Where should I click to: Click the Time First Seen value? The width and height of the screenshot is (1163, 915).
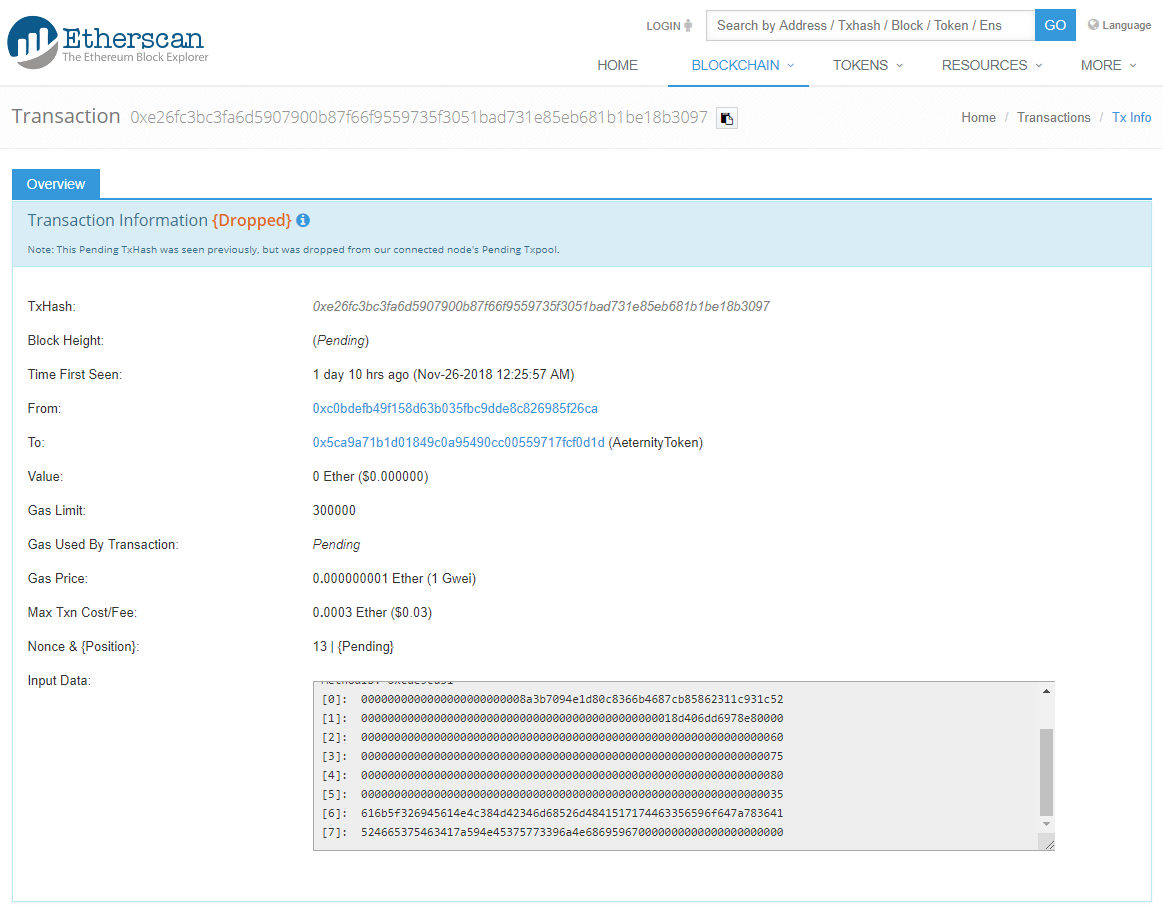(443, 374)
